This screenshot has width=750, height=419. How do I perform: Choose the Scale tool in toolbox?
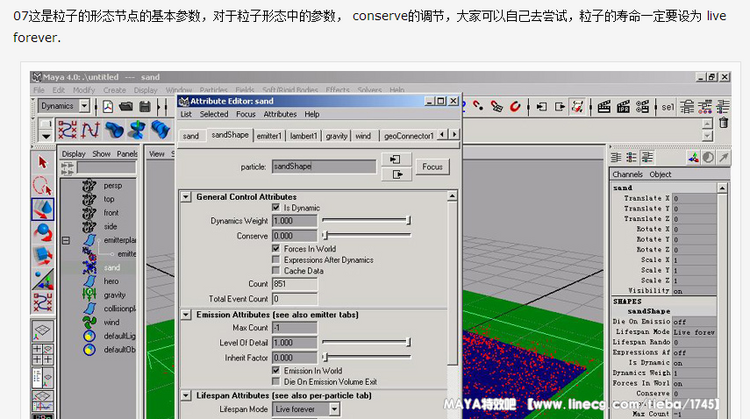click(43, 256)
